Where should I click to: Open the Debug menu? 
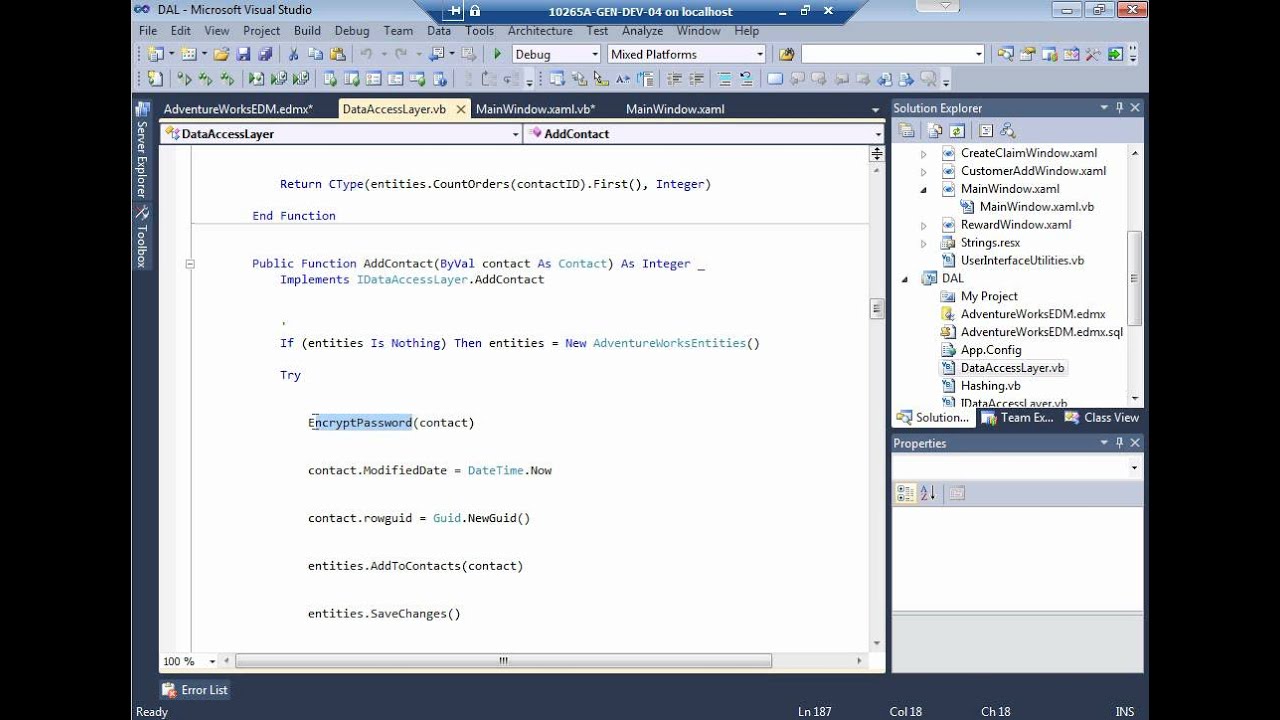[x=352, y=31]
